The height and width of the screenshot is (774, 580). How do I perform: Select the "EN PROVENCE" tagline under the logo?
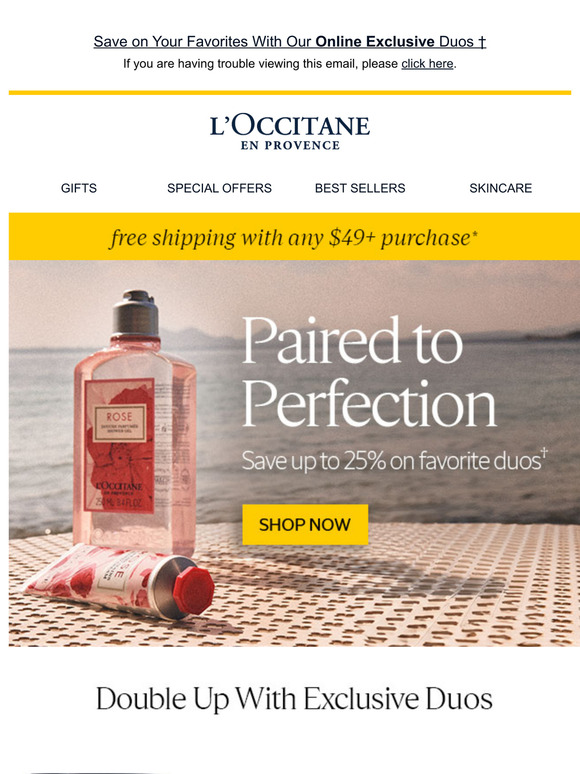290,146
